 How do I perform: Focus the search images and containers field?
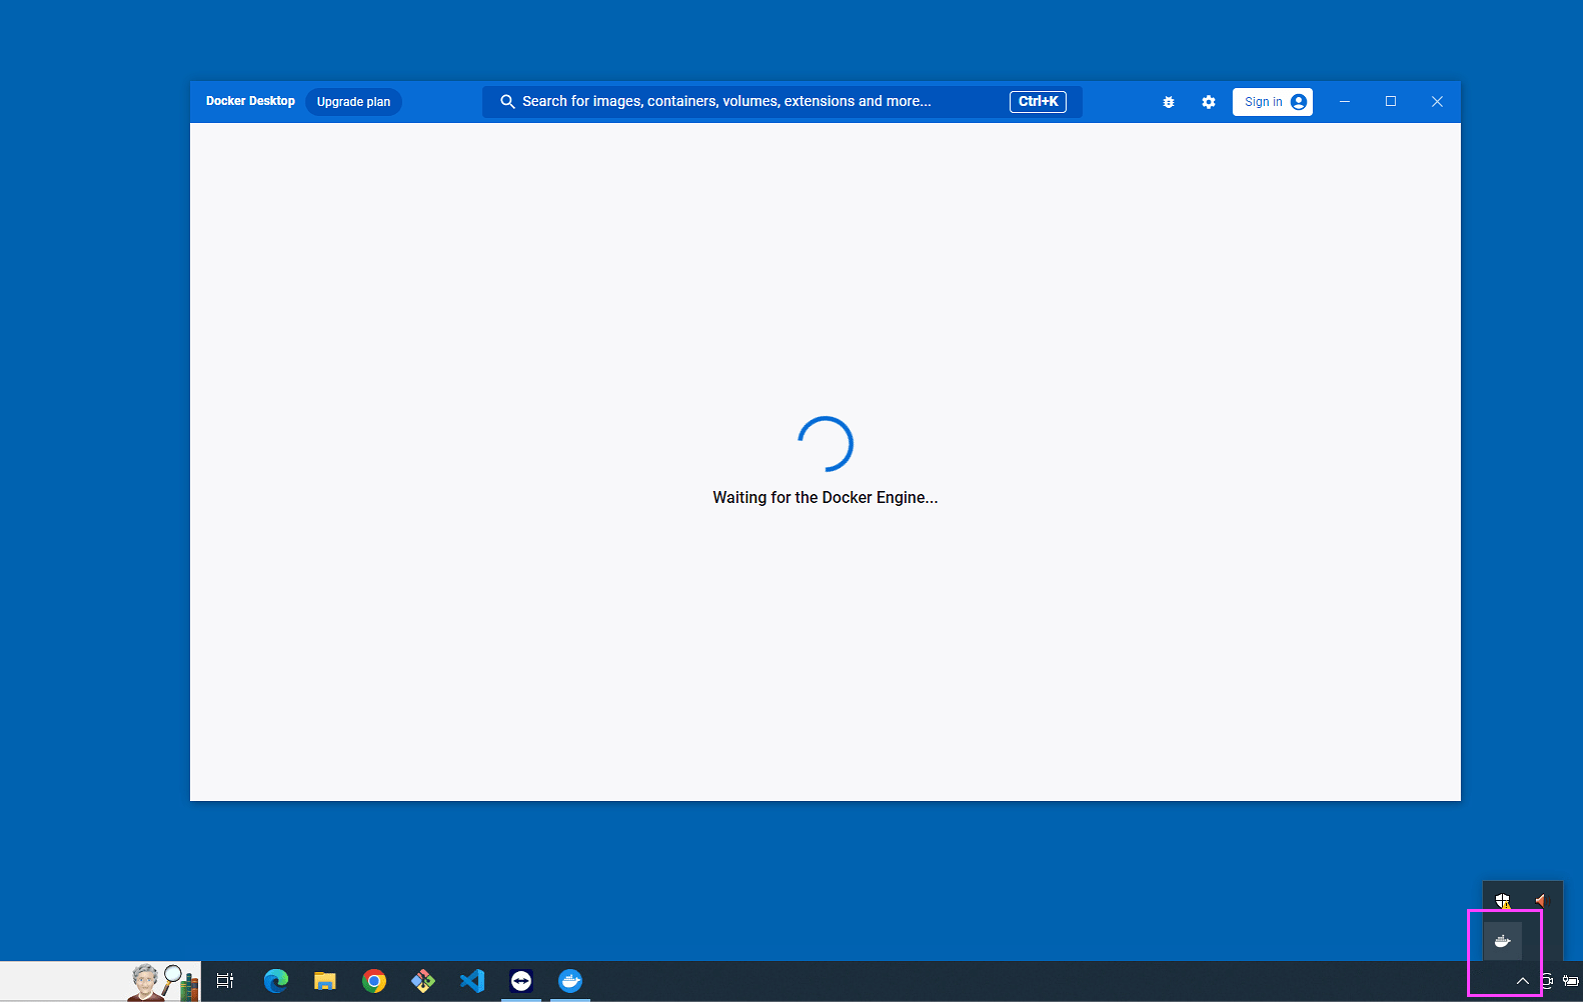point(750,102)
